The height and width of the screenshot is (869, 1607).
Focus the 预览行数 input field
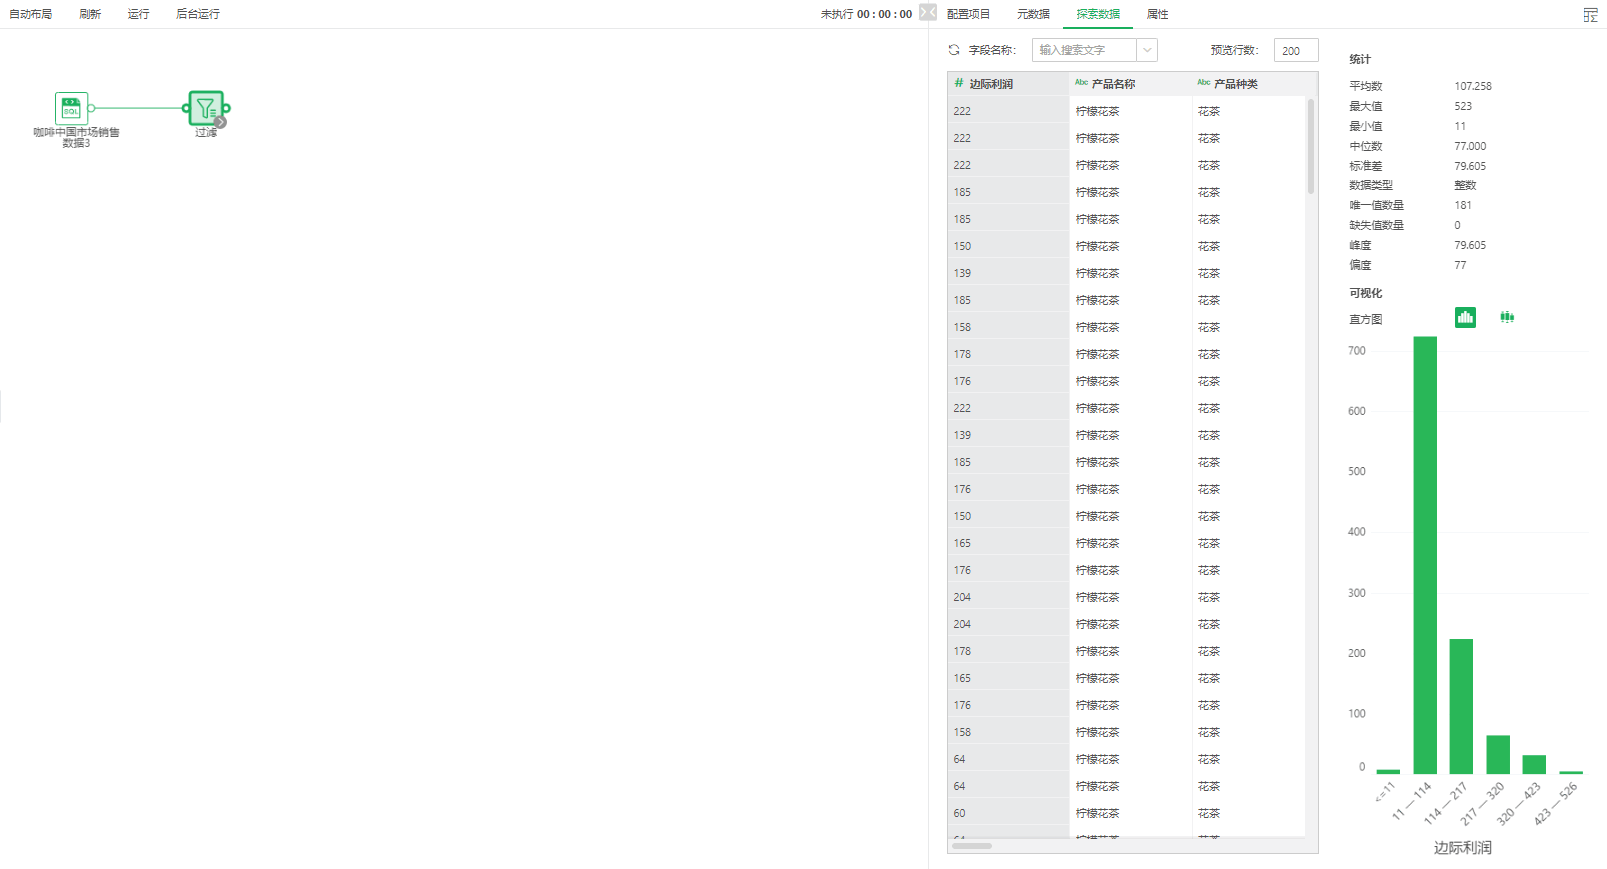tap(1295, 51)
